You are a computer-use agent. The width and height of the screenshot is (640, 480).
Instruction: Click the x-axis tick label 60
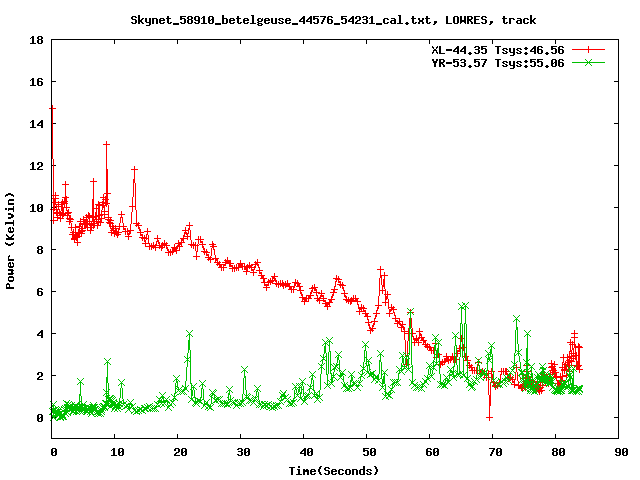[432, 452]
